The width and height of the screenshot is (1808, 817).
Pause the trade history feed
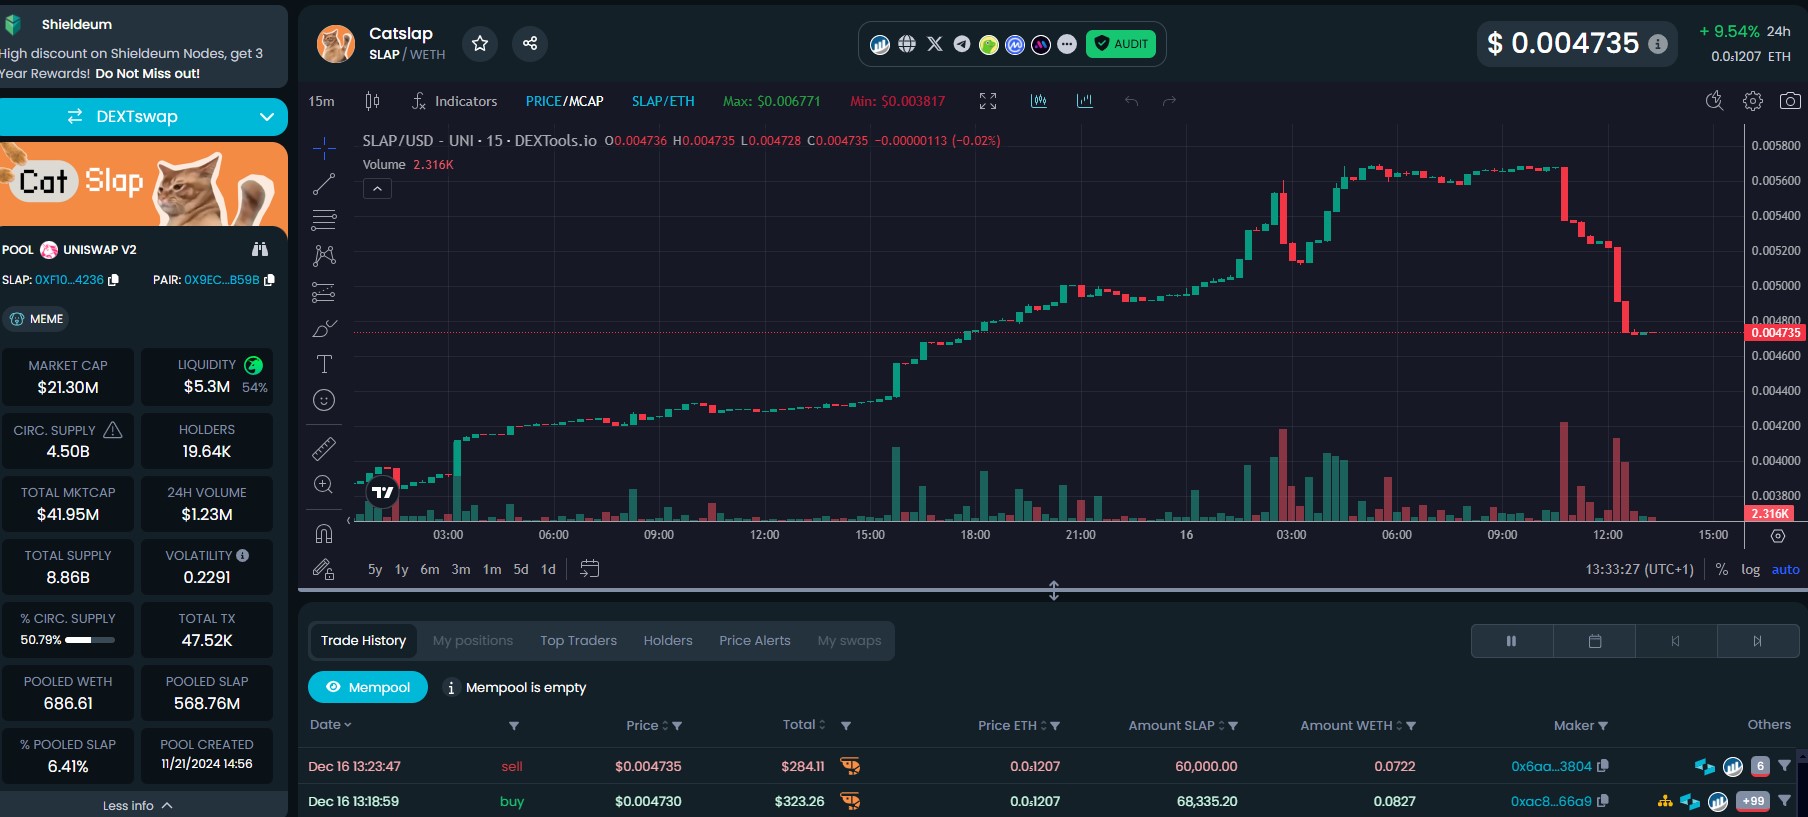tap(1512, 641)
